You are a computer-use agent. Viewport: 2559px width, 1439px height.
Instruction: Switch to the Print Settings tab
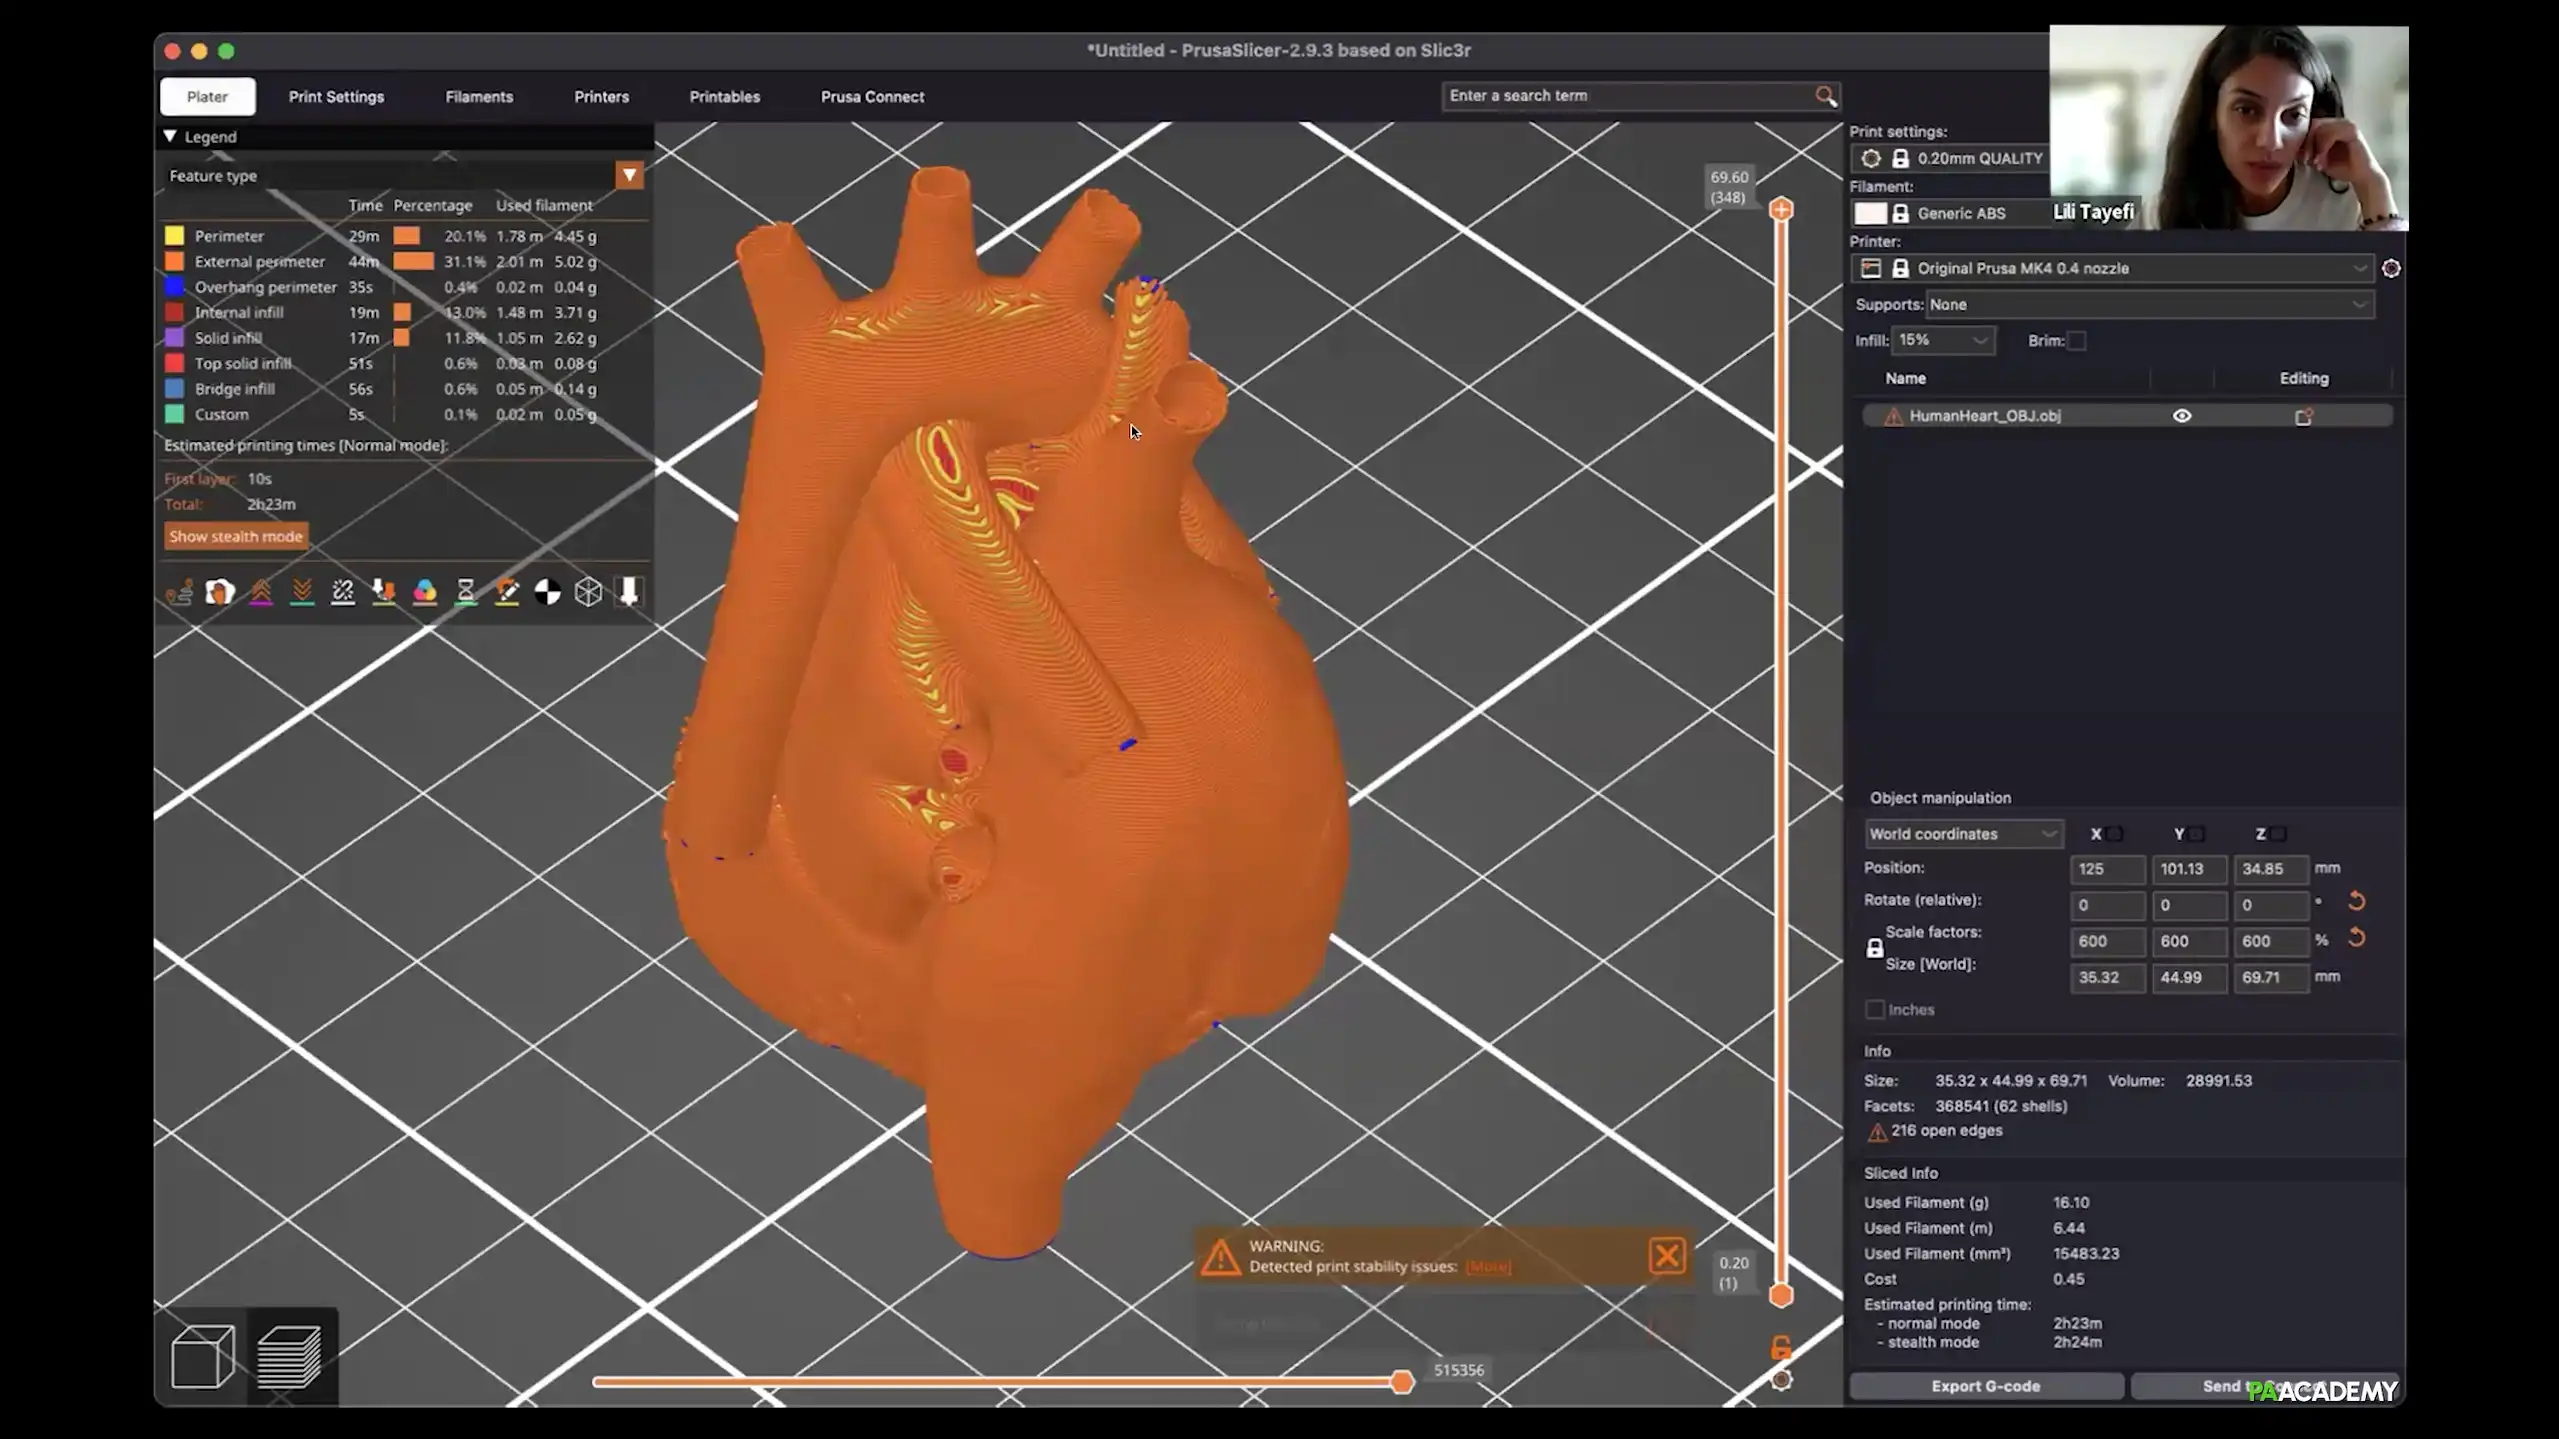click(x=336, y=97)
